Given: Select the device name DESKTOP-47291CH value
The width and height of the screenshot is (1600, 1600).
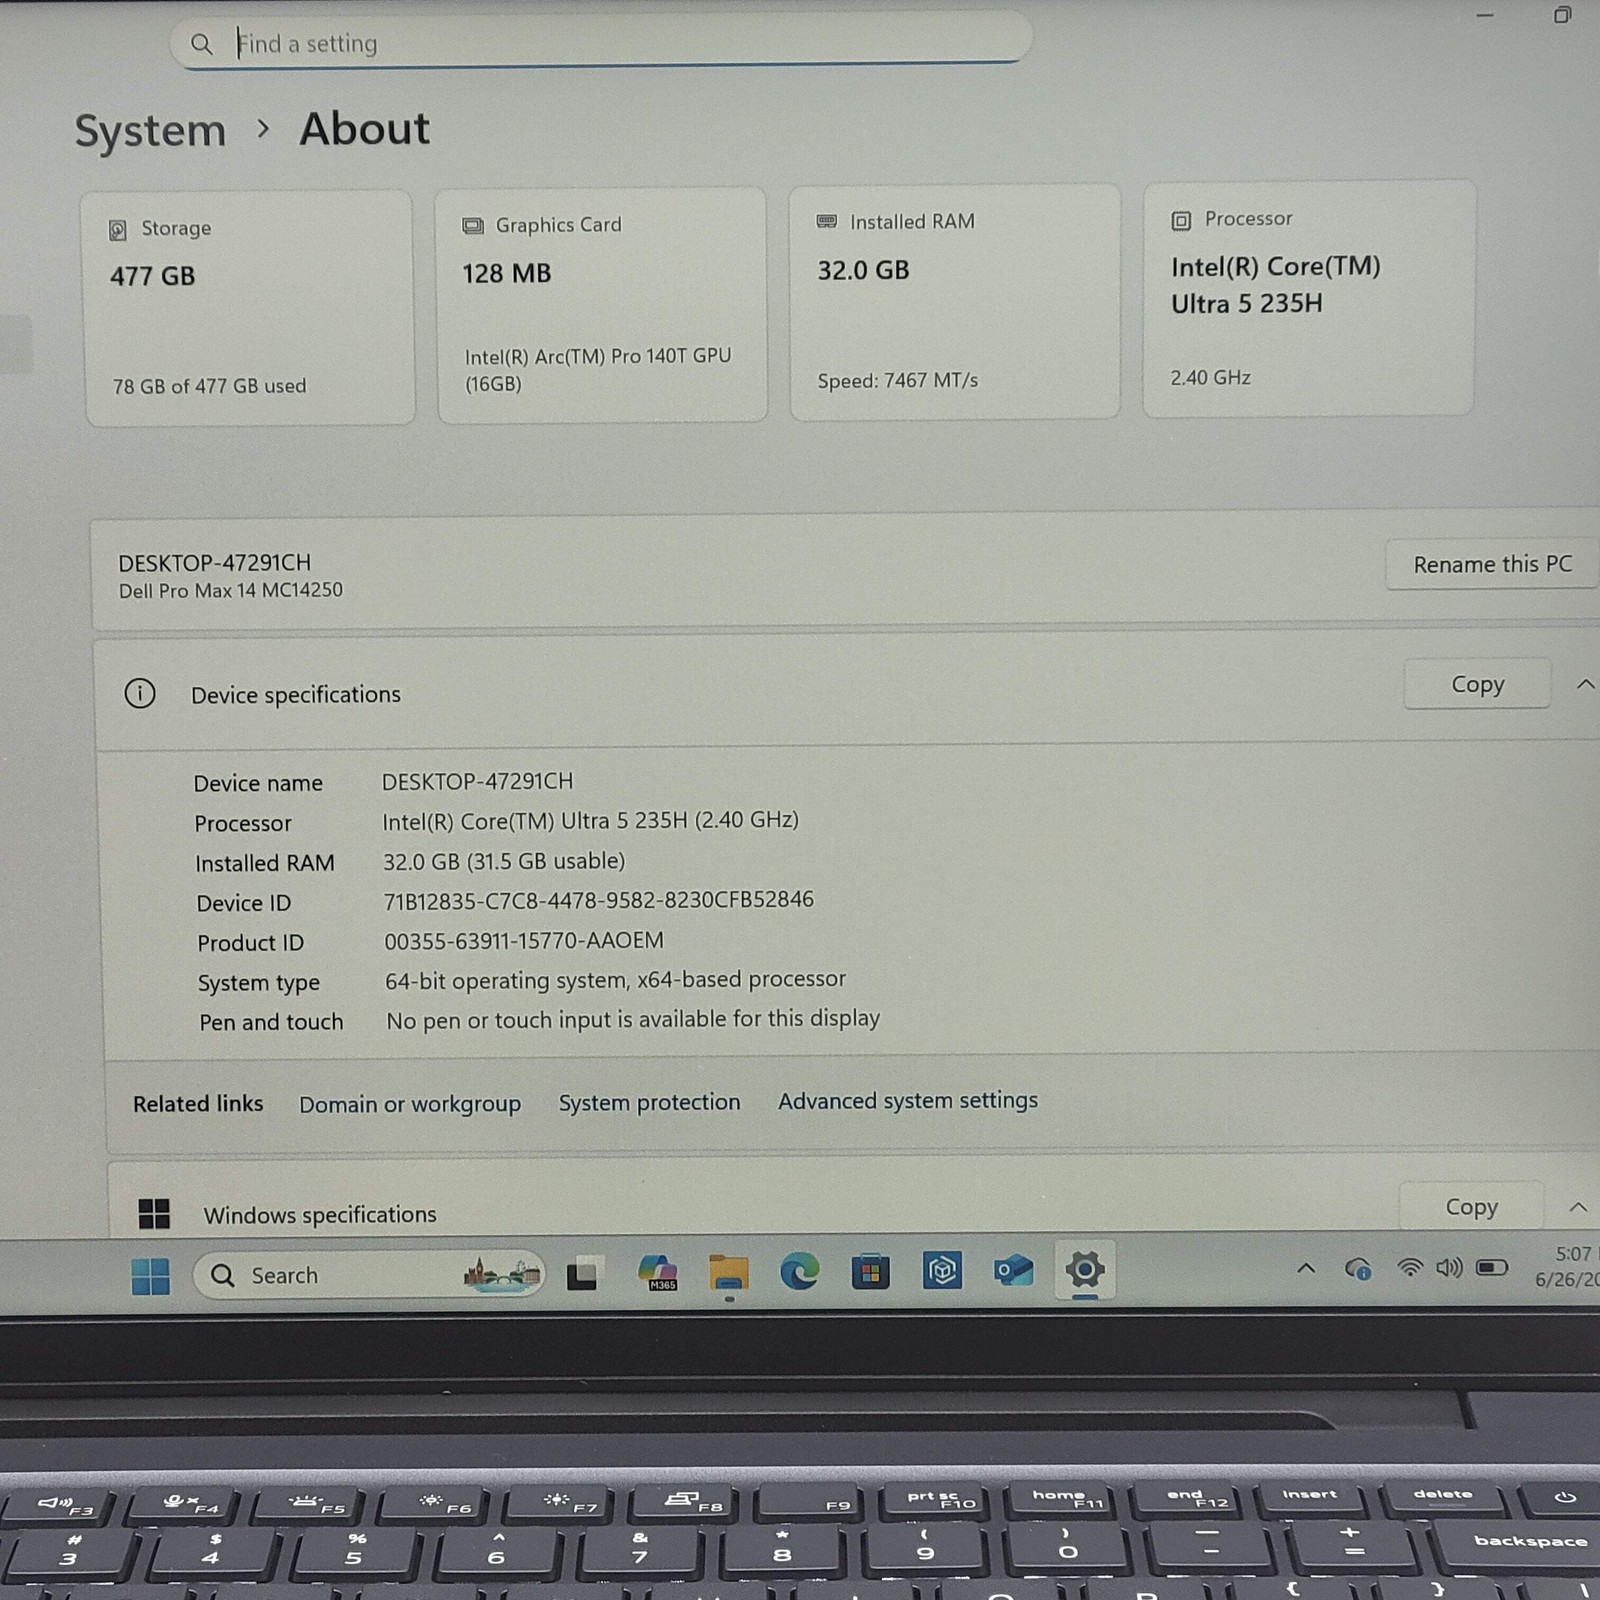Looking at the screenshot, I should click(x=477, y=781).
